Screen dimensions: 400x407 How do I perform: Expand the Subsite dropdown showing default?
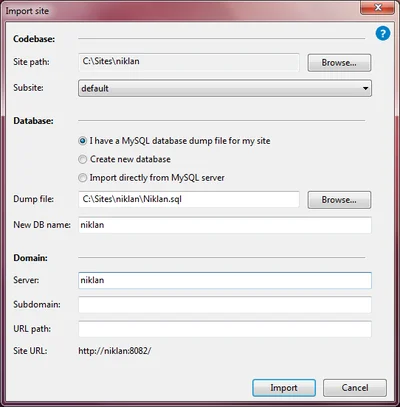click(225, 88)
